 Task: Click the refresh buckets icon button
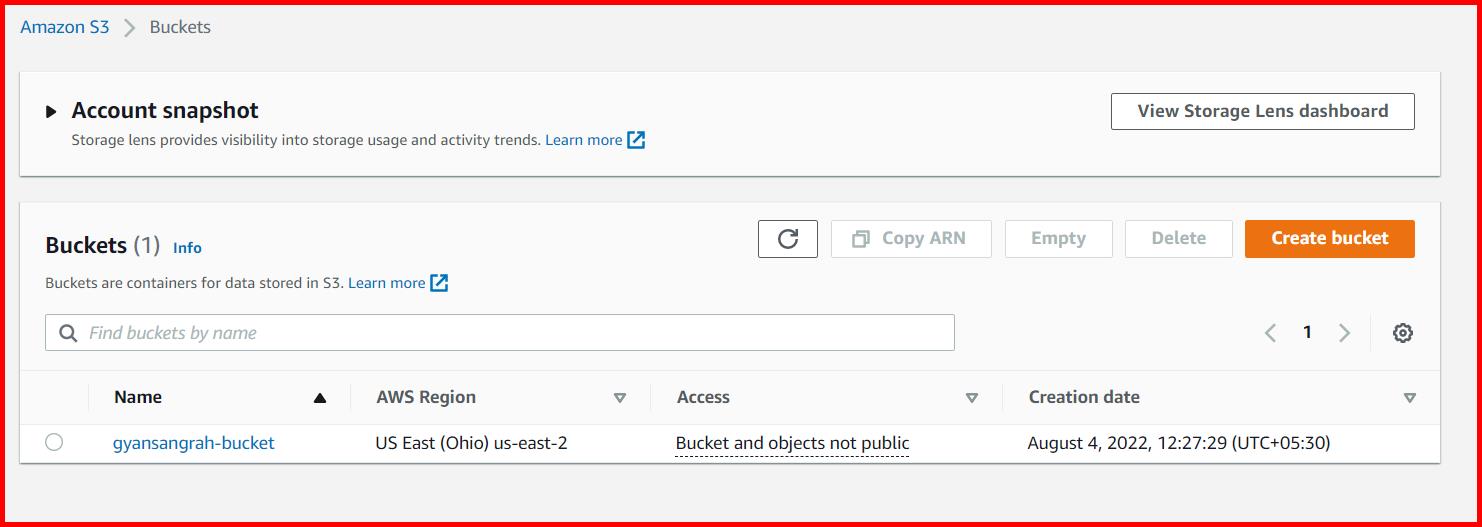point(788,239)
